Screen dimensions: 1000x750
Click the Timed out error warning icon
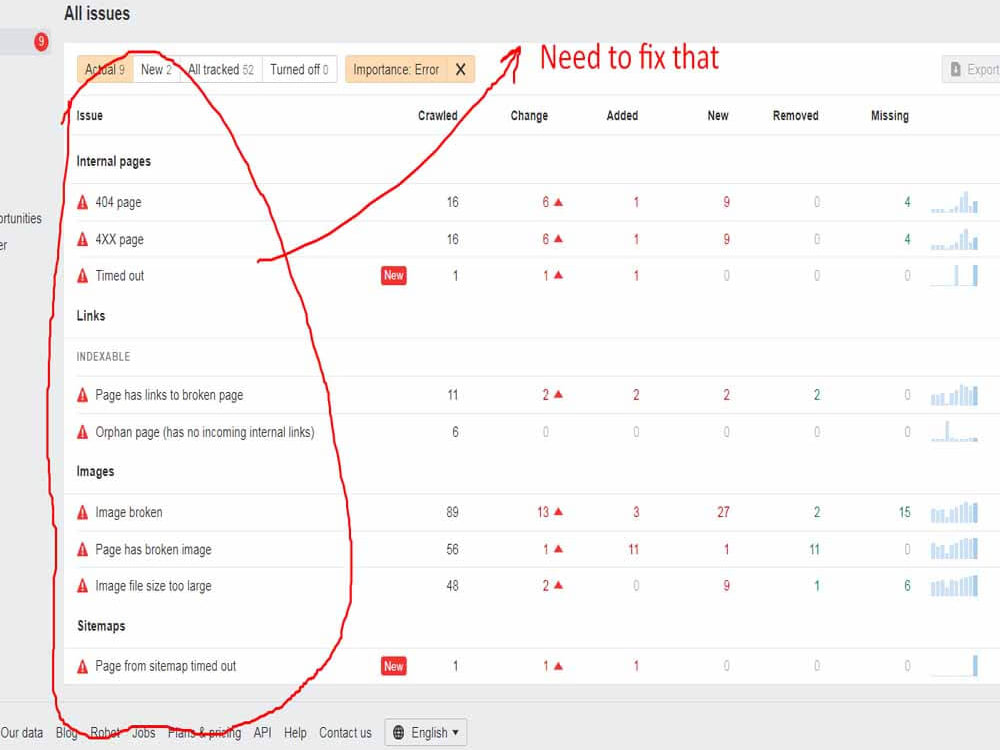pyautogui.click(x=82, y=276)
